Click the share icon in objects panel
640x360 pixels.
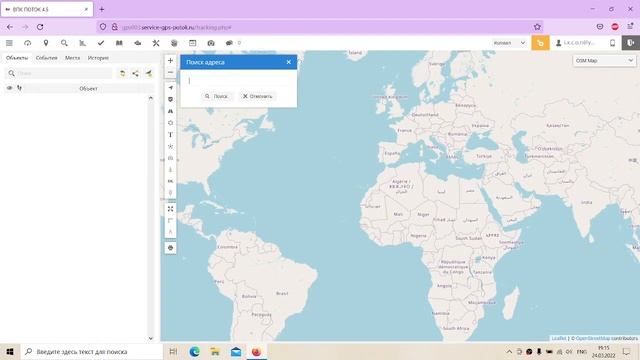pos(136,73)
